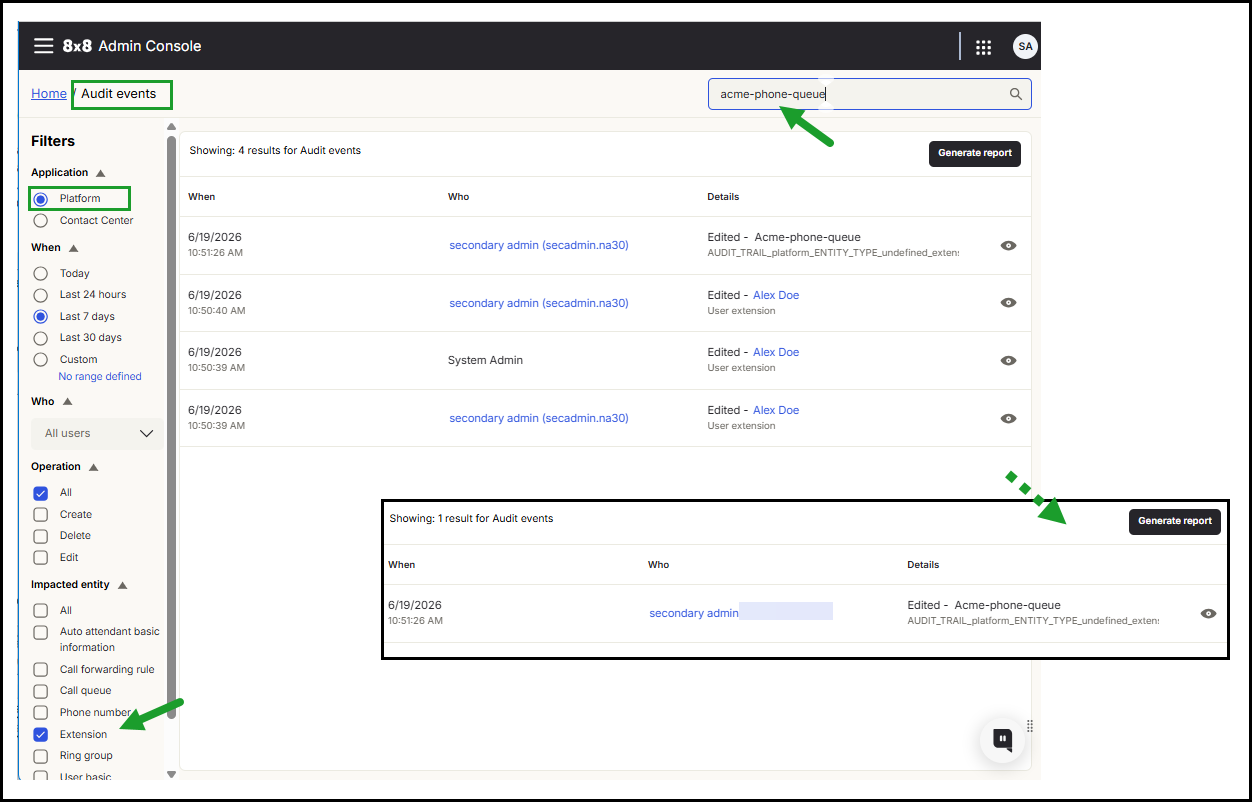Viewport: 1252px width, 802px height.
Task: Click the filters panel scrollbar thumb
Action: tap(171, 427)
